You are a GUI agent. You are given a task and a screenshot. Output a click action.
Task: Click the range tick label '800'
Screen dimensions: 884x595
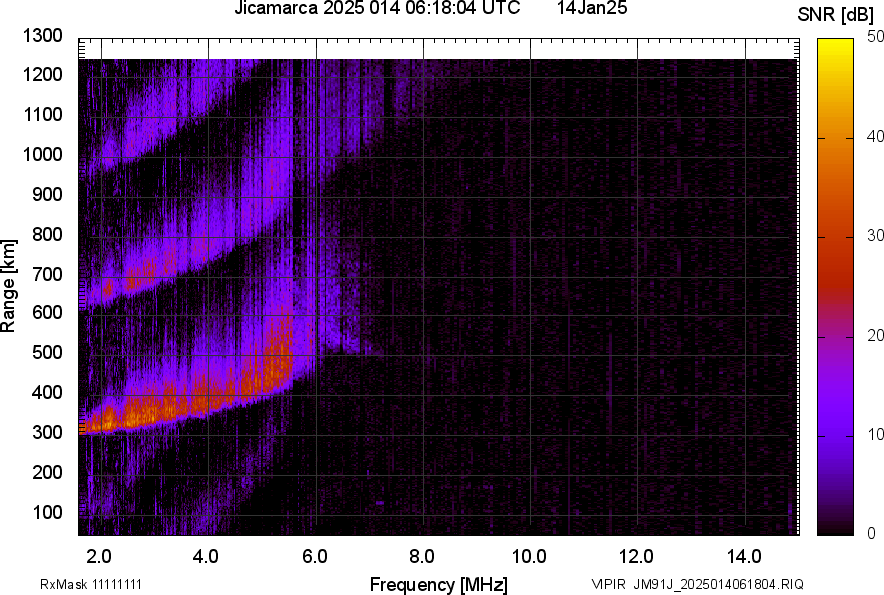[x=47, y=234]
